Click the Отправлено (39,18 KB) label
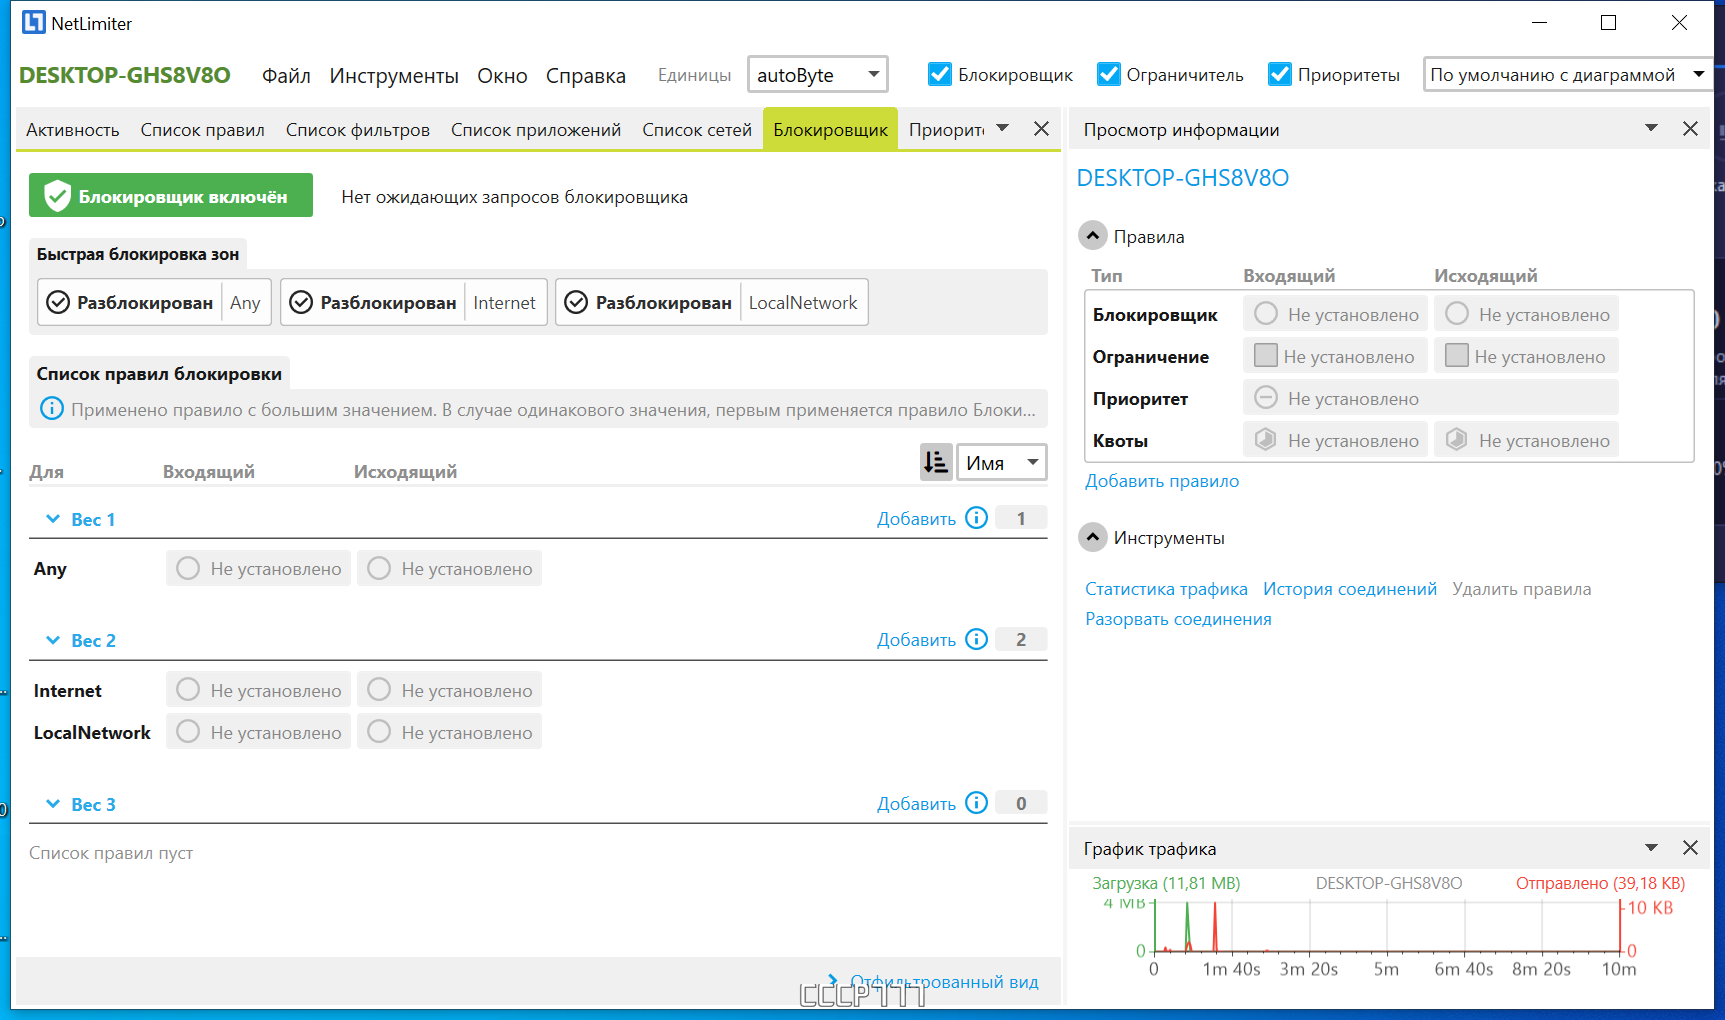Image resolution: width=1725 pixels, height=1020 pixels. click(1600, 882)
